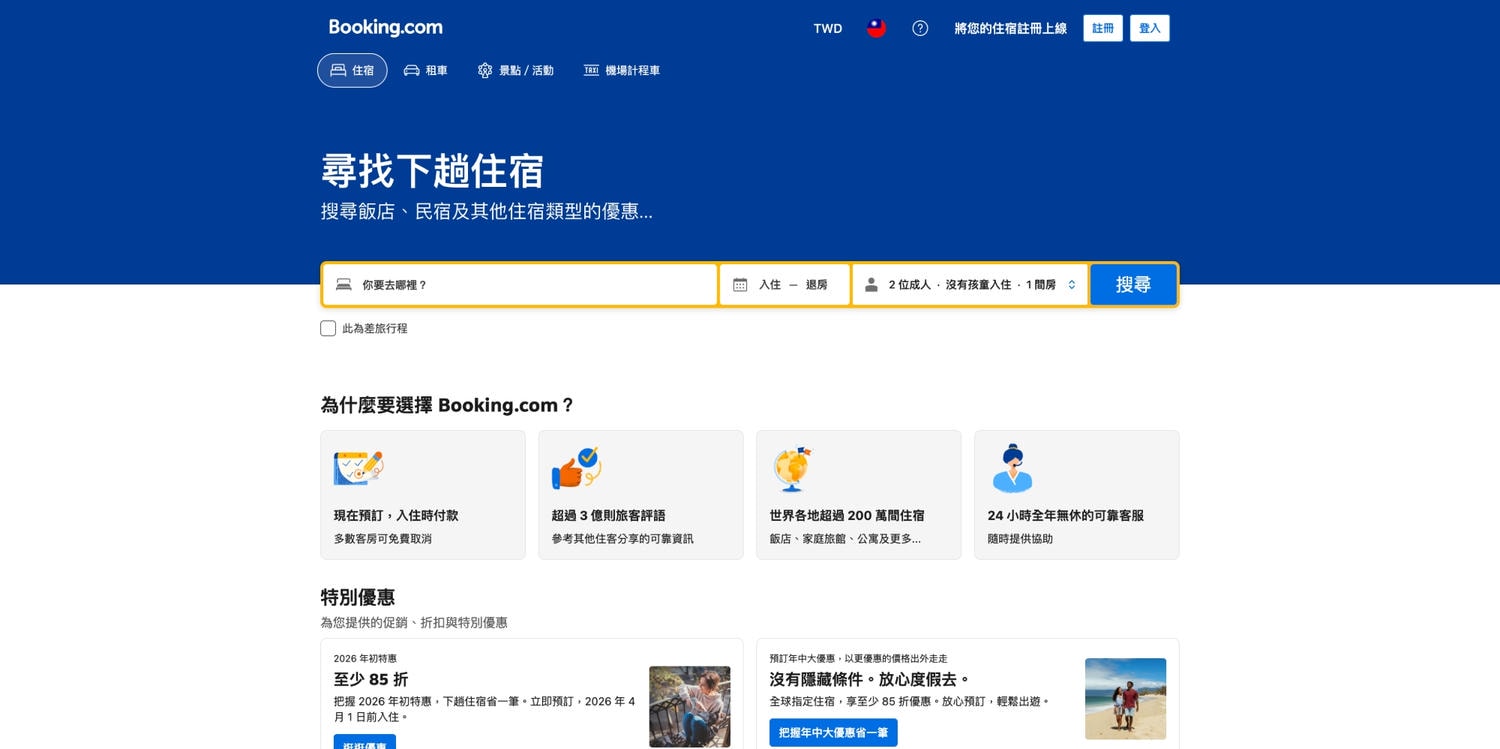Open the 2 位成人 guests and rooms selector

click(970, 285)
